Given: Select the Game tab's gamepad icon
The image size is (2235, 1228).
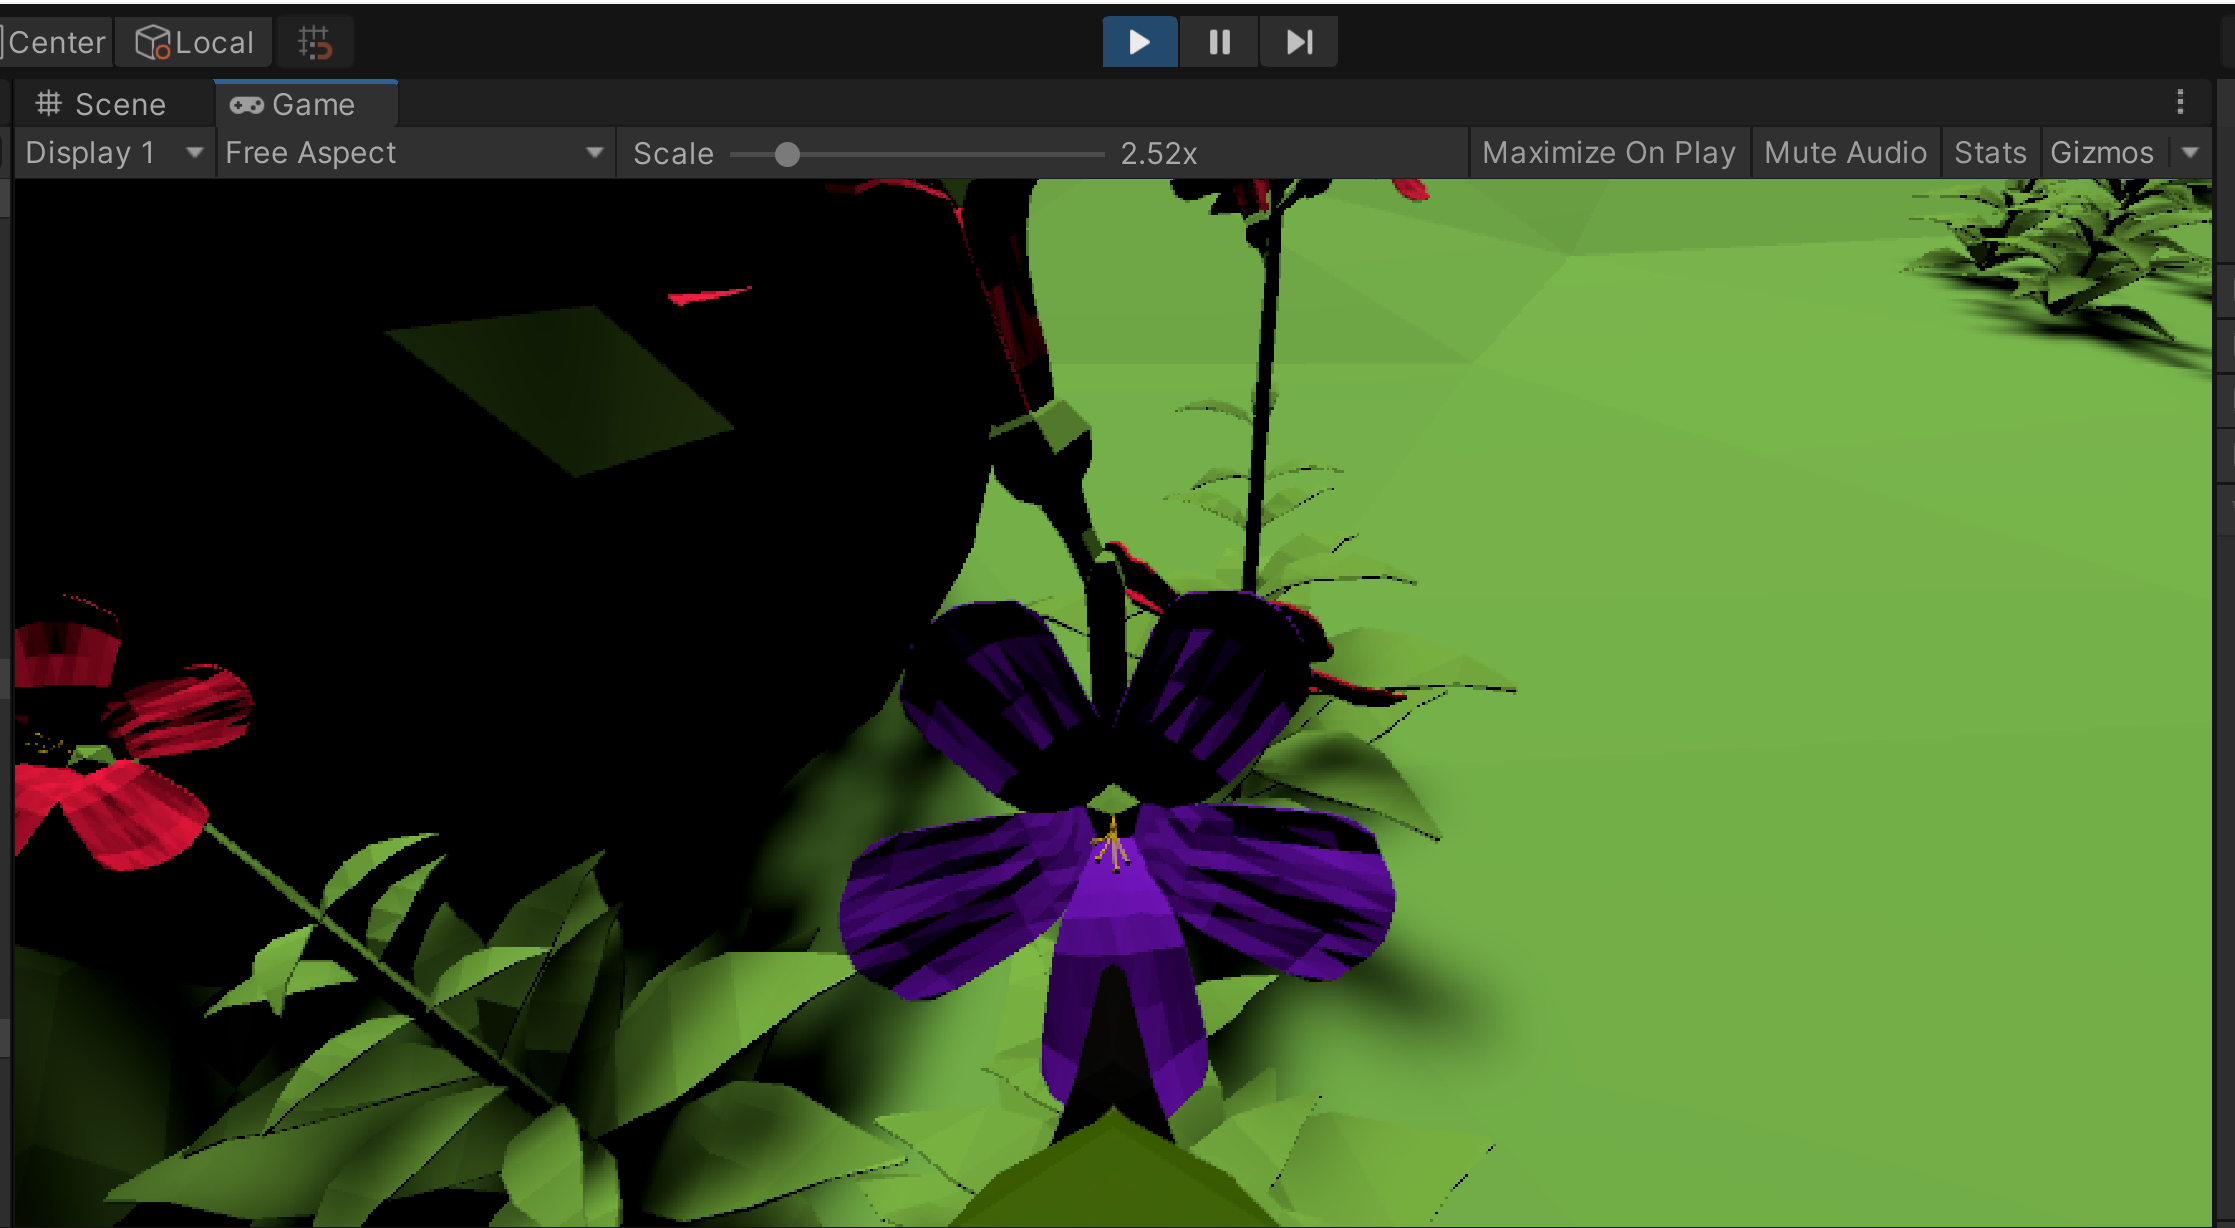Looking at the screenshot, I should click(246, 103).
